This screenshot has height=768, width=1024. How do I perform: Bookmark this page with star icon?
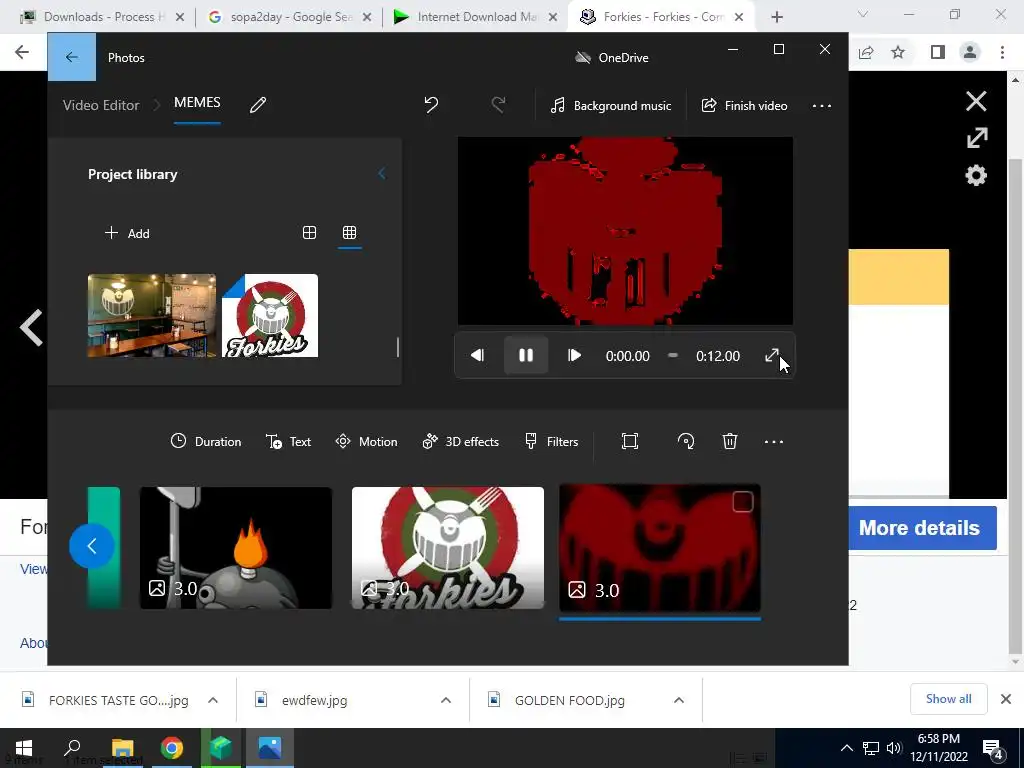[898, 52]
